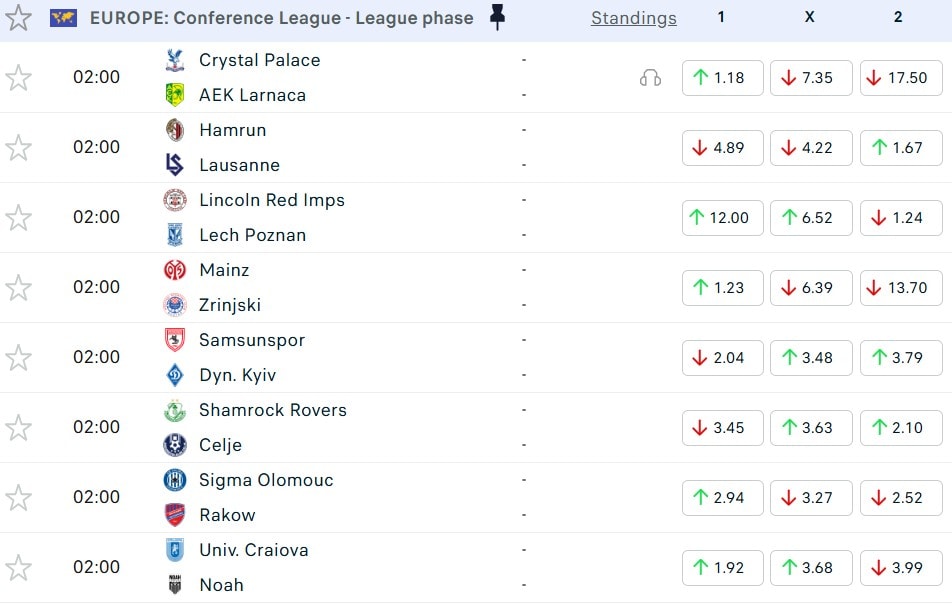Toggle favorite star for Mainz vs Zrinjski

(19, 288)
